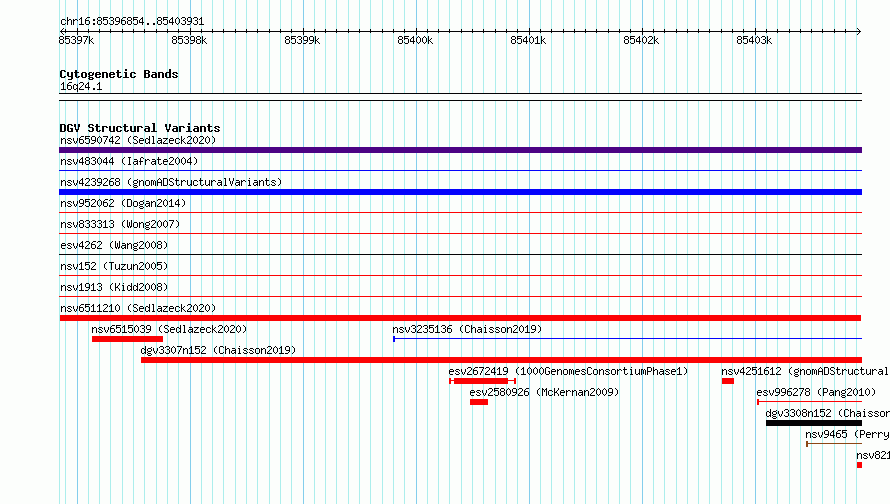Click the esv996278 (Pang2010) label

[816, 392]
